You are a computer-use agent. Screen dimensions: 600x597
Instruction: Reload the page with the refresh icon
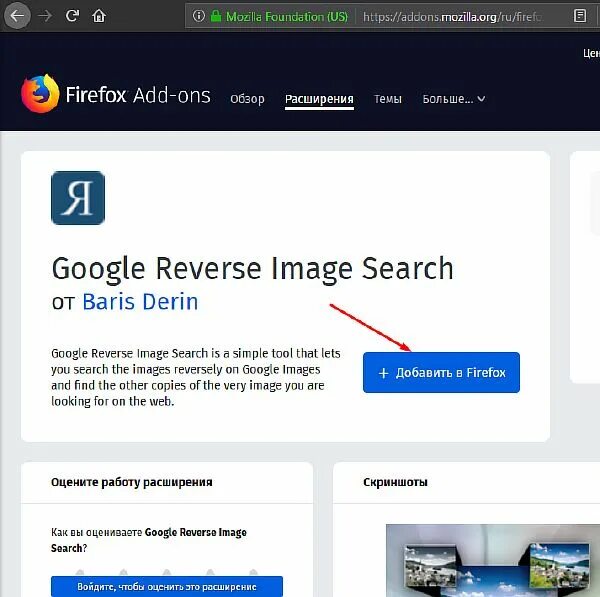[72, 16]
